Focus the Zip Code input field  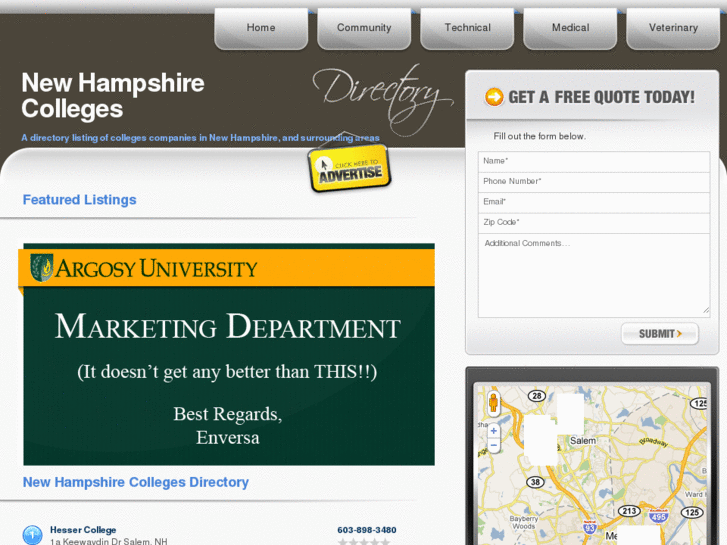pos(594,223)
